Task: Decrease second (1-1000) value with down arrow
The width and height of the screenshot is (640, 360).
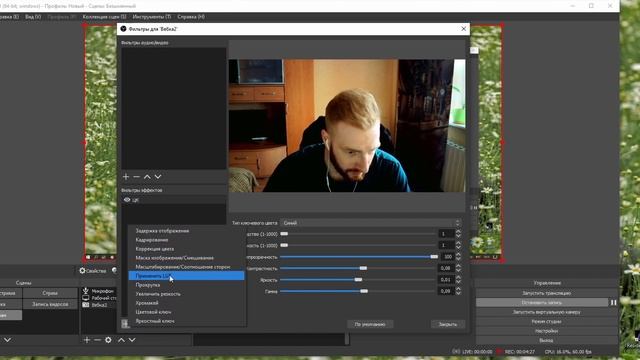Action: (x=458, y=248)
